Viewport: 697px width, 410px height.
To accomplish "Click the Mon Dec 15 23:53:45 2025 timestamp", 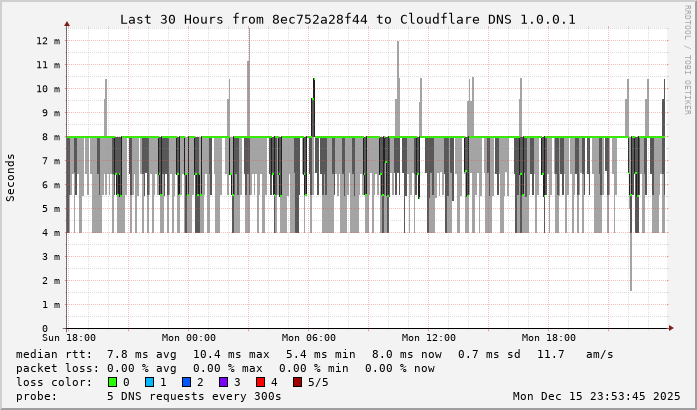I will click(589, 396).
